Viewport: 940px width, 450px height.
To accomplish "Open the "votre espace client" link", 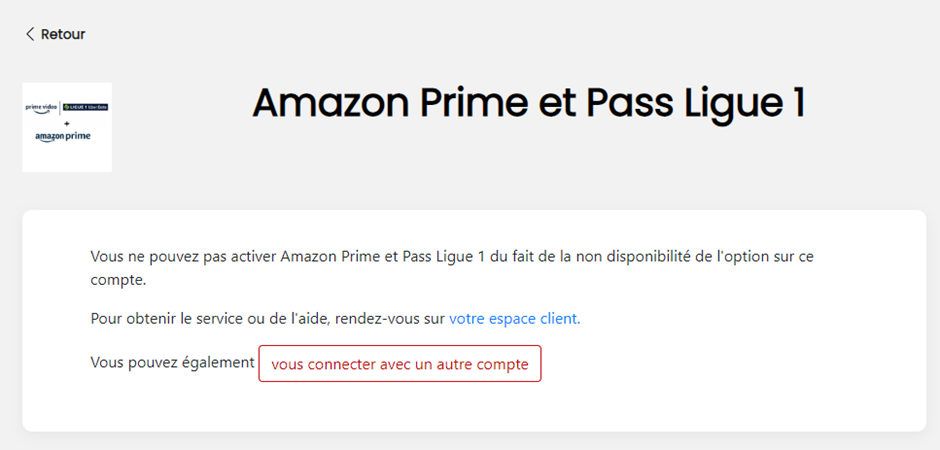I will 514,318.
